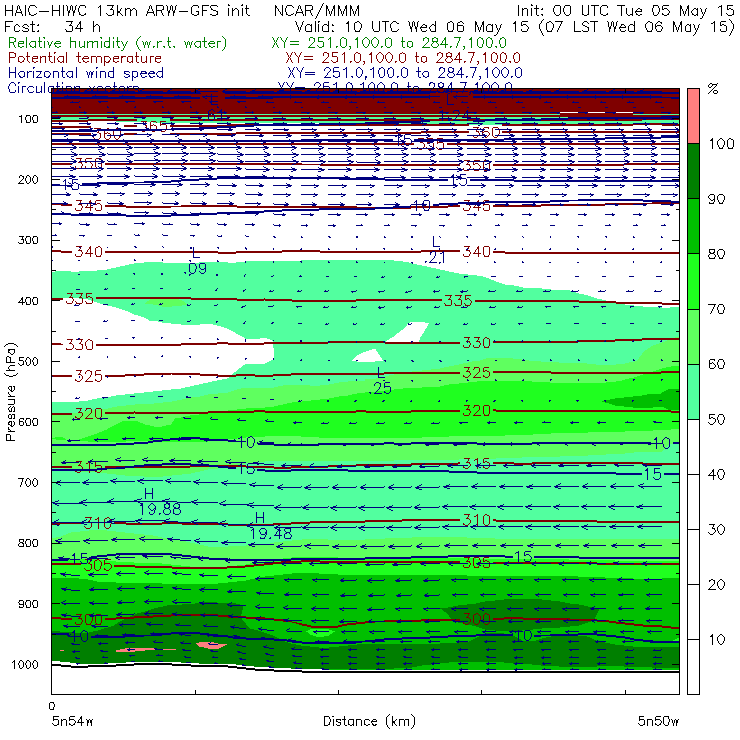Image resolution: width=740 pixels, height=740 pixels.
Task: Select the 'HAIC-HIWC 13km ARW-GFS init' title text
Action: tap(127, 10)
